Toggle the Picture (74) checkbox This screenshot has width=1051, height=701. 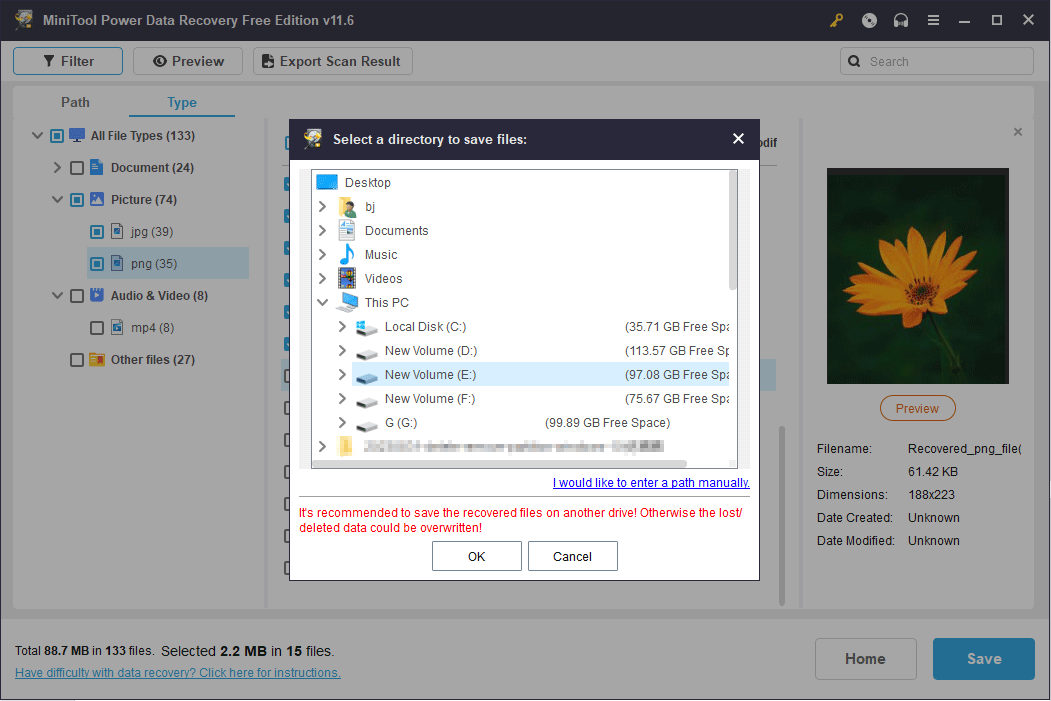[77, 200]
